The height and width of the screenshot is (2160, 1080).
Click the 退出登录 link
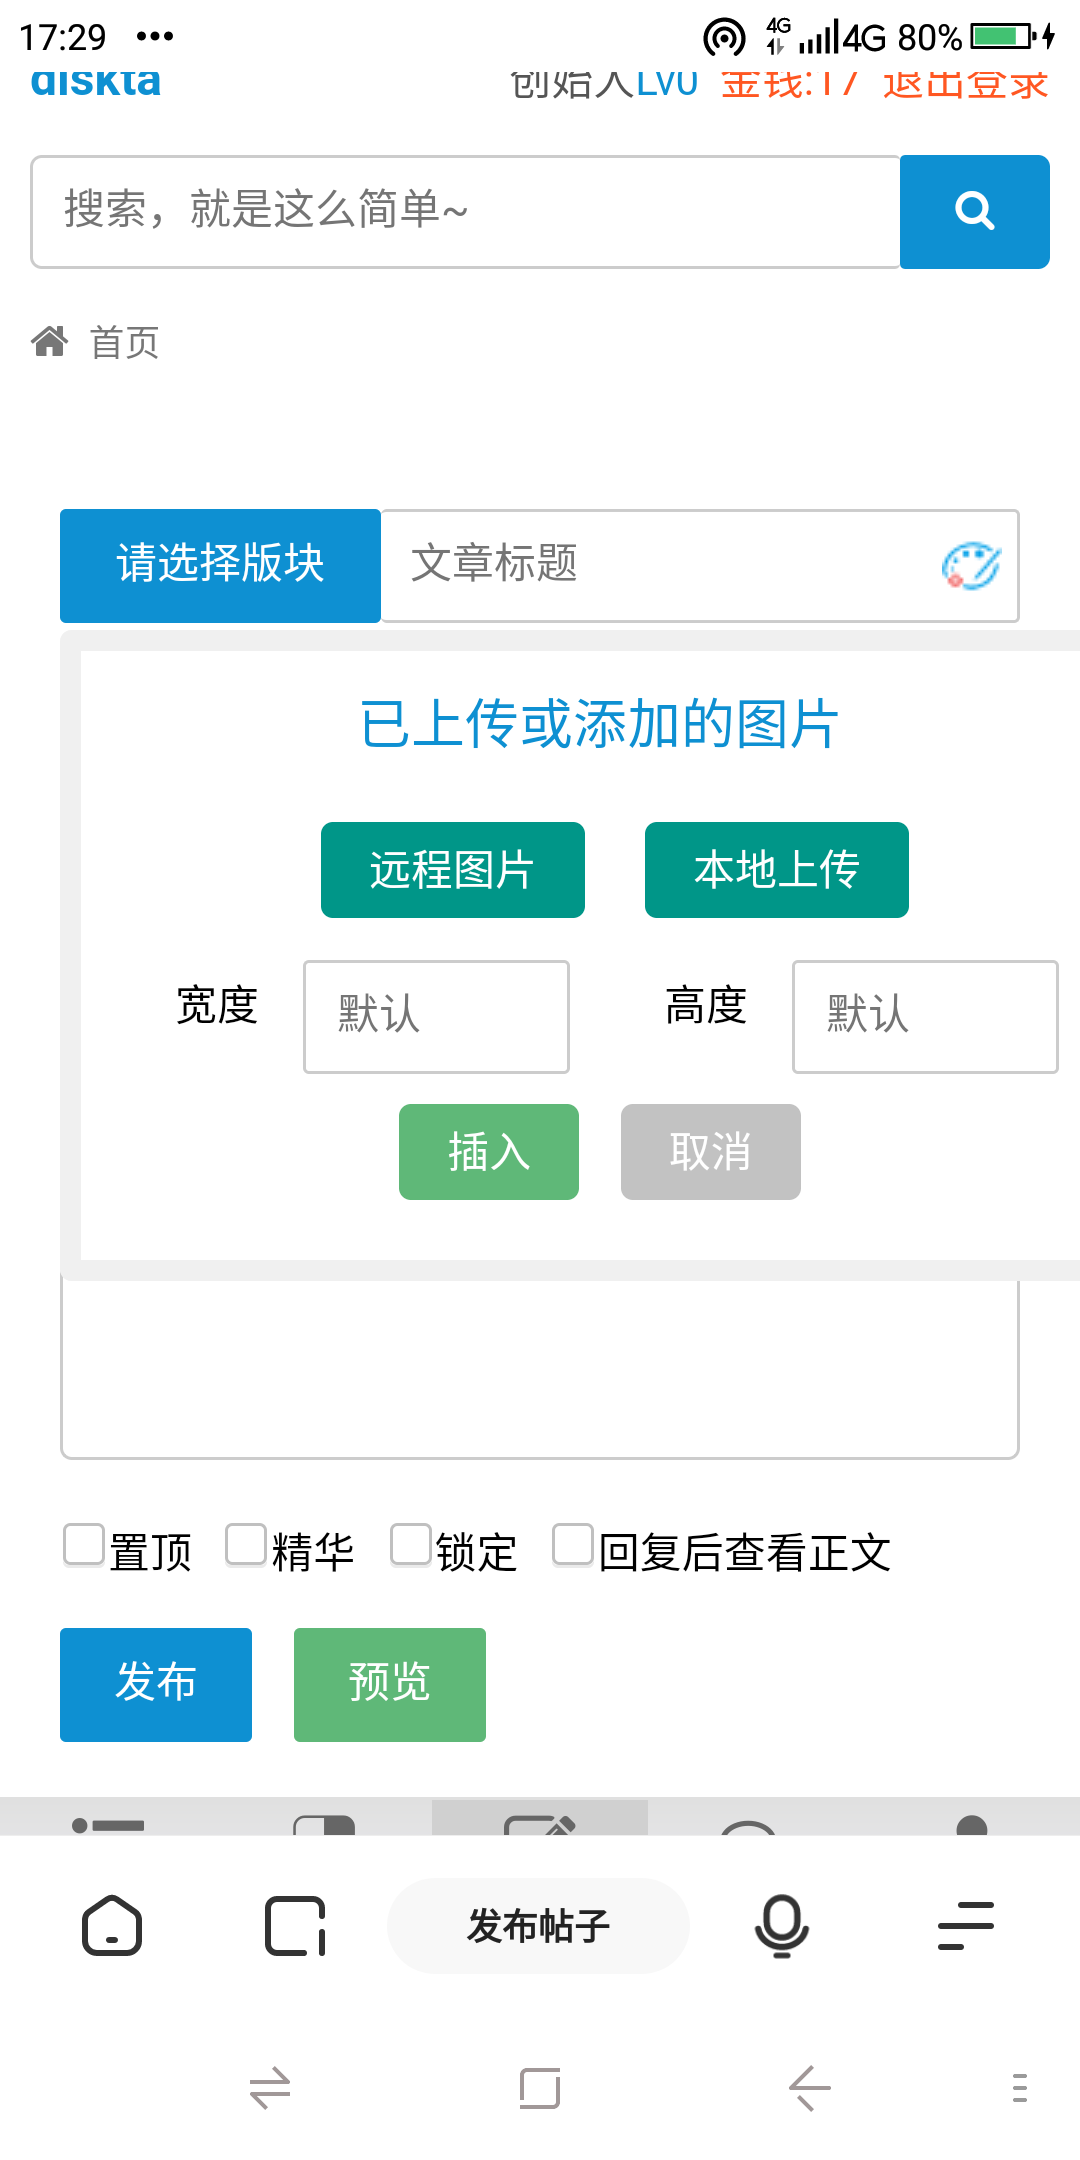[965, 84]
